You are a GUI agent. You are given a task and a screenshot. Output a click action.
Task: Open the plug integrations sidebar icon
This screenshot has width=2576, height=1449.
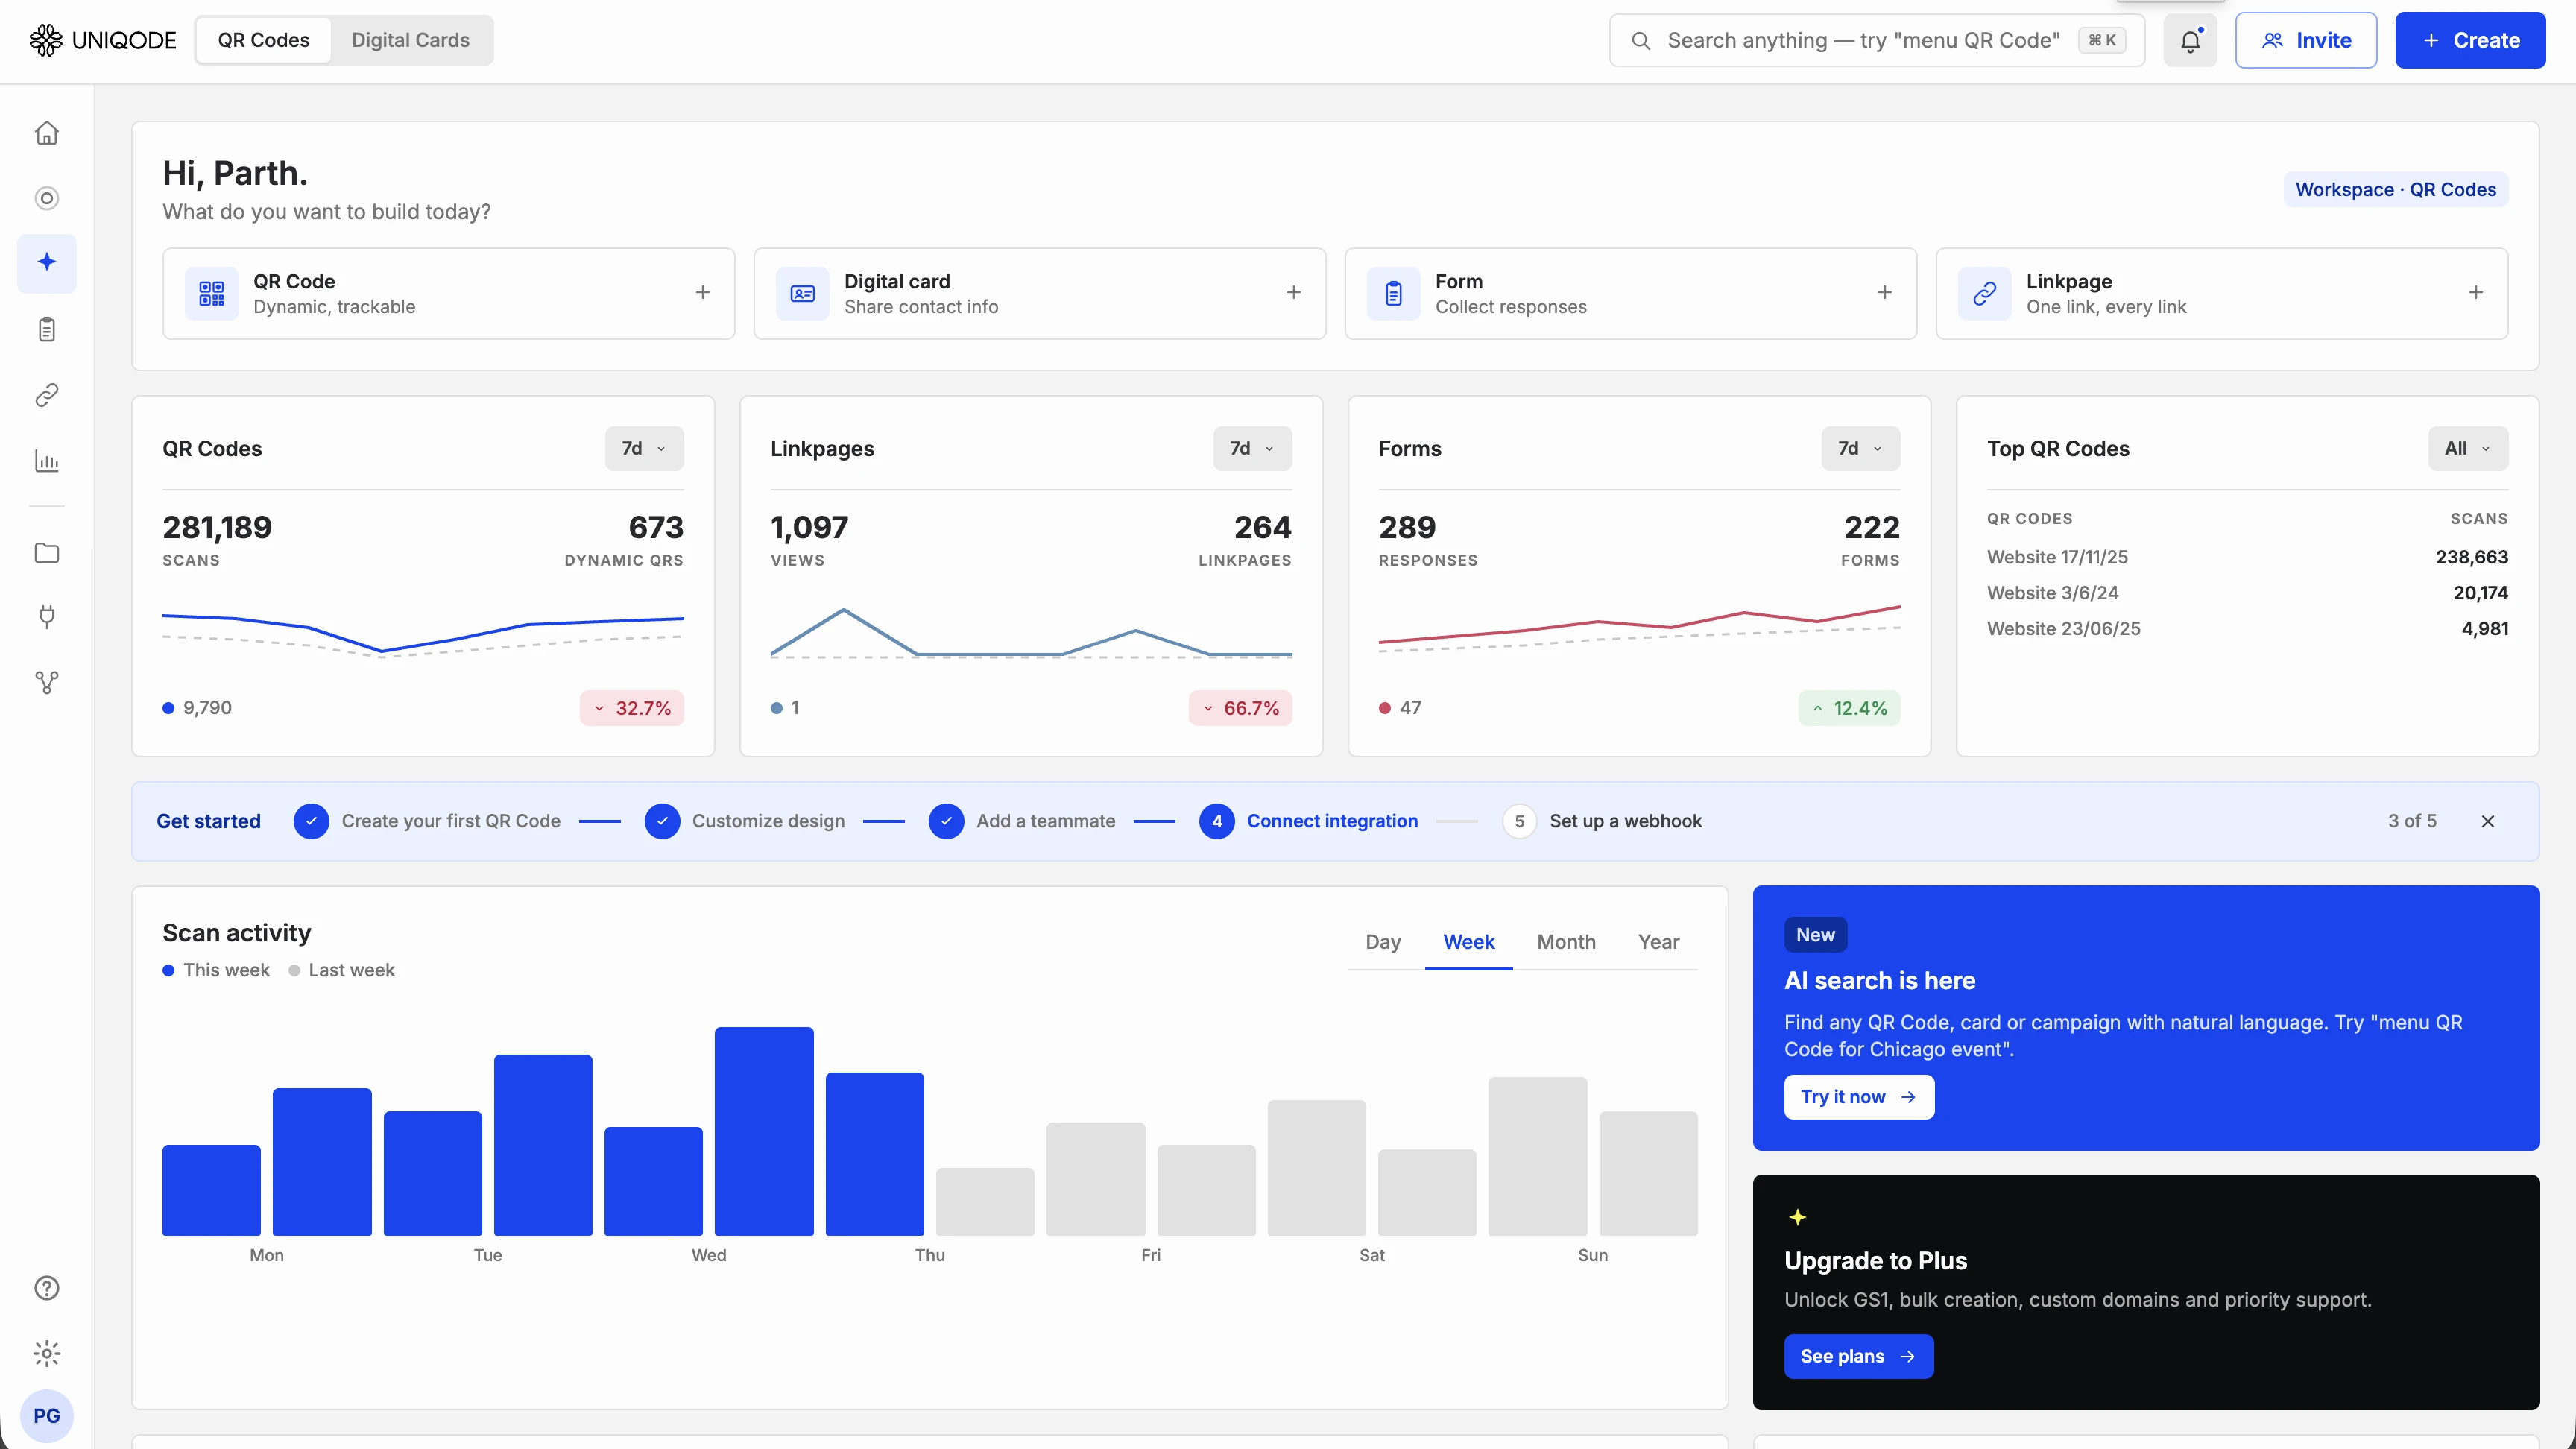(x=47, y=617)
